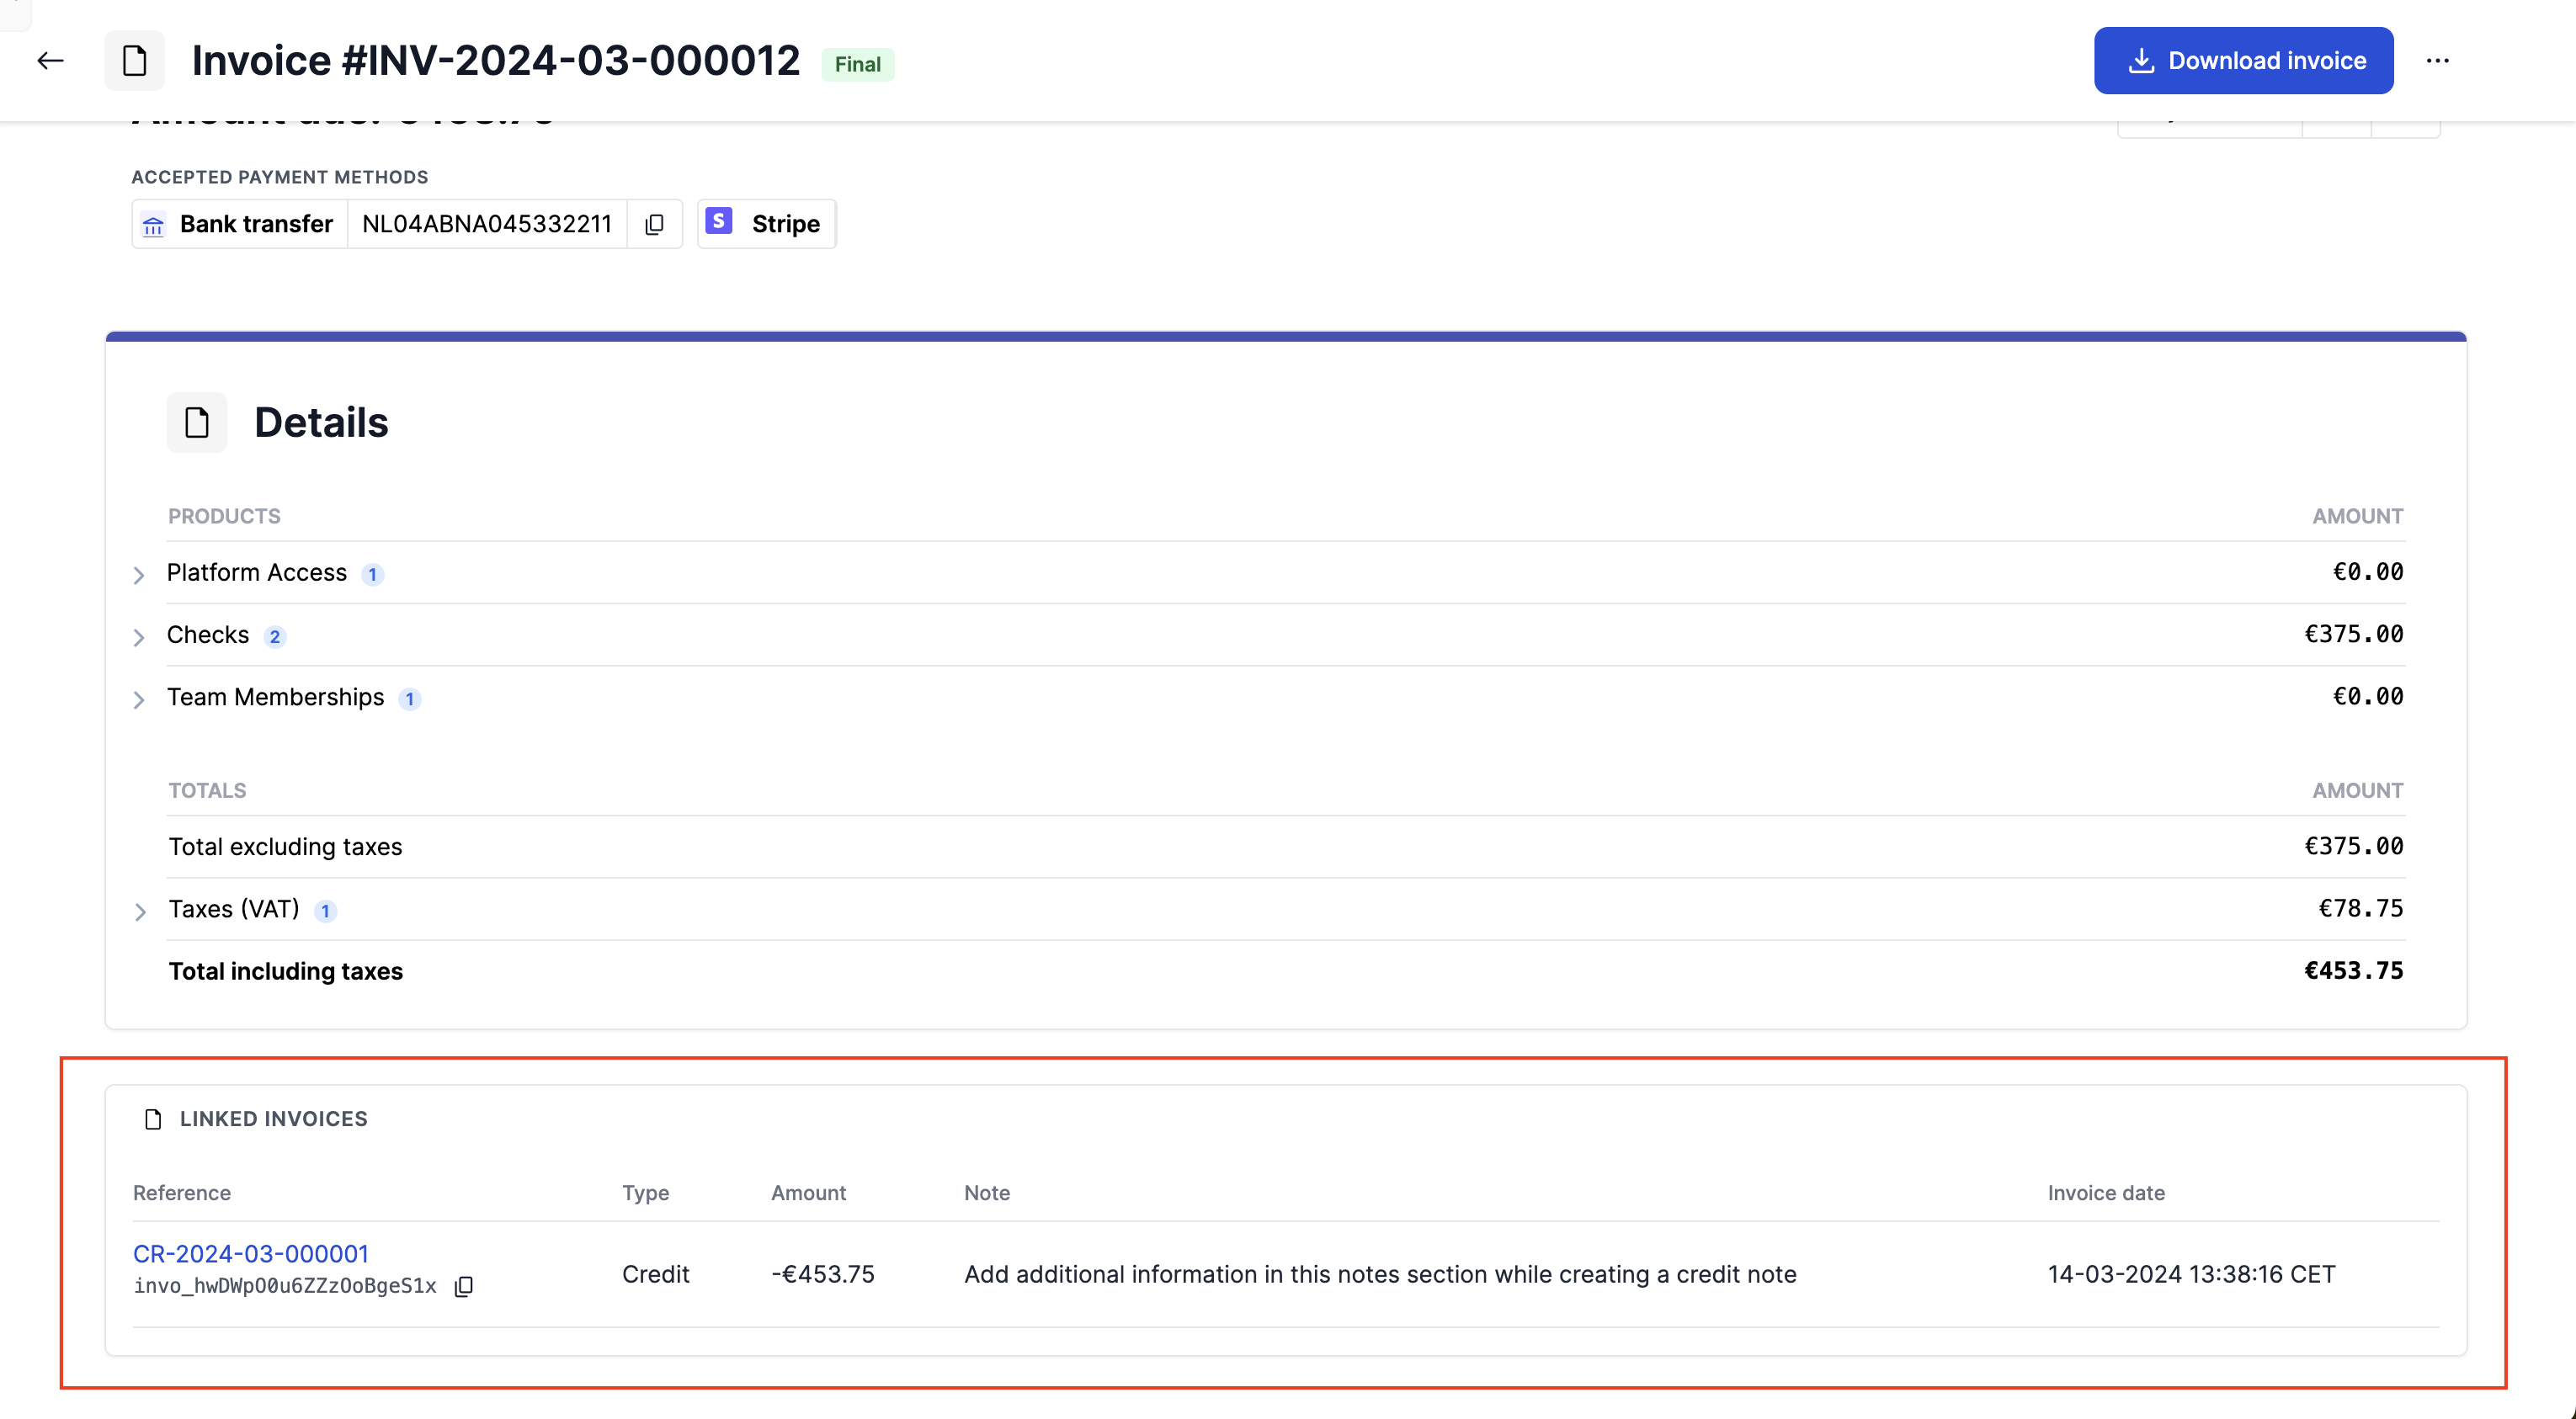Click the Stripe logo icon
The height and width of the screenshot is (1419, 2576).
(x=719, y=221)
